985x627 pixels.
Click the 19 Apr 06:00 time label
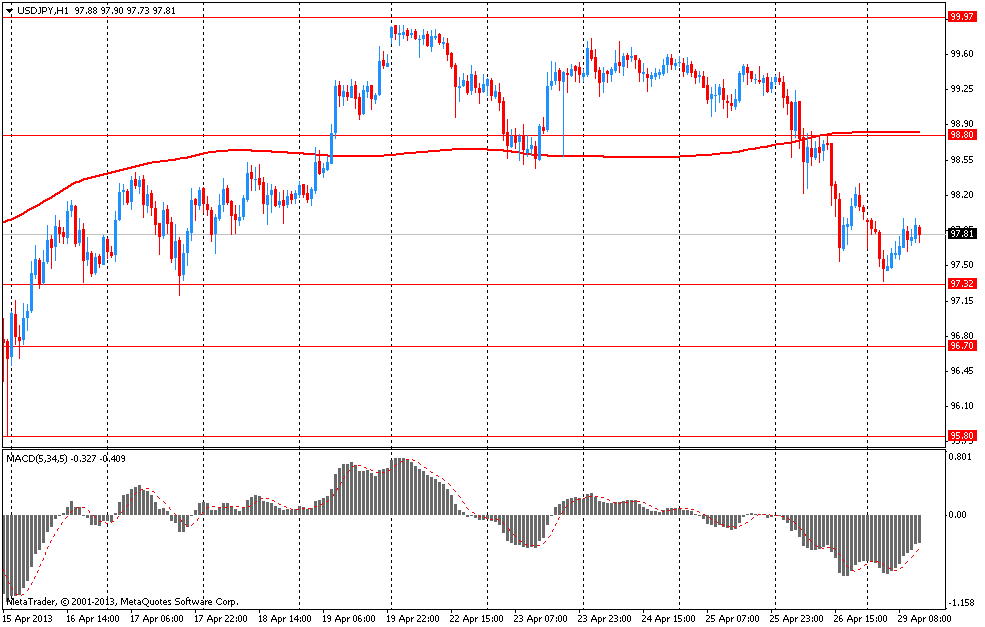coord(349,618)
